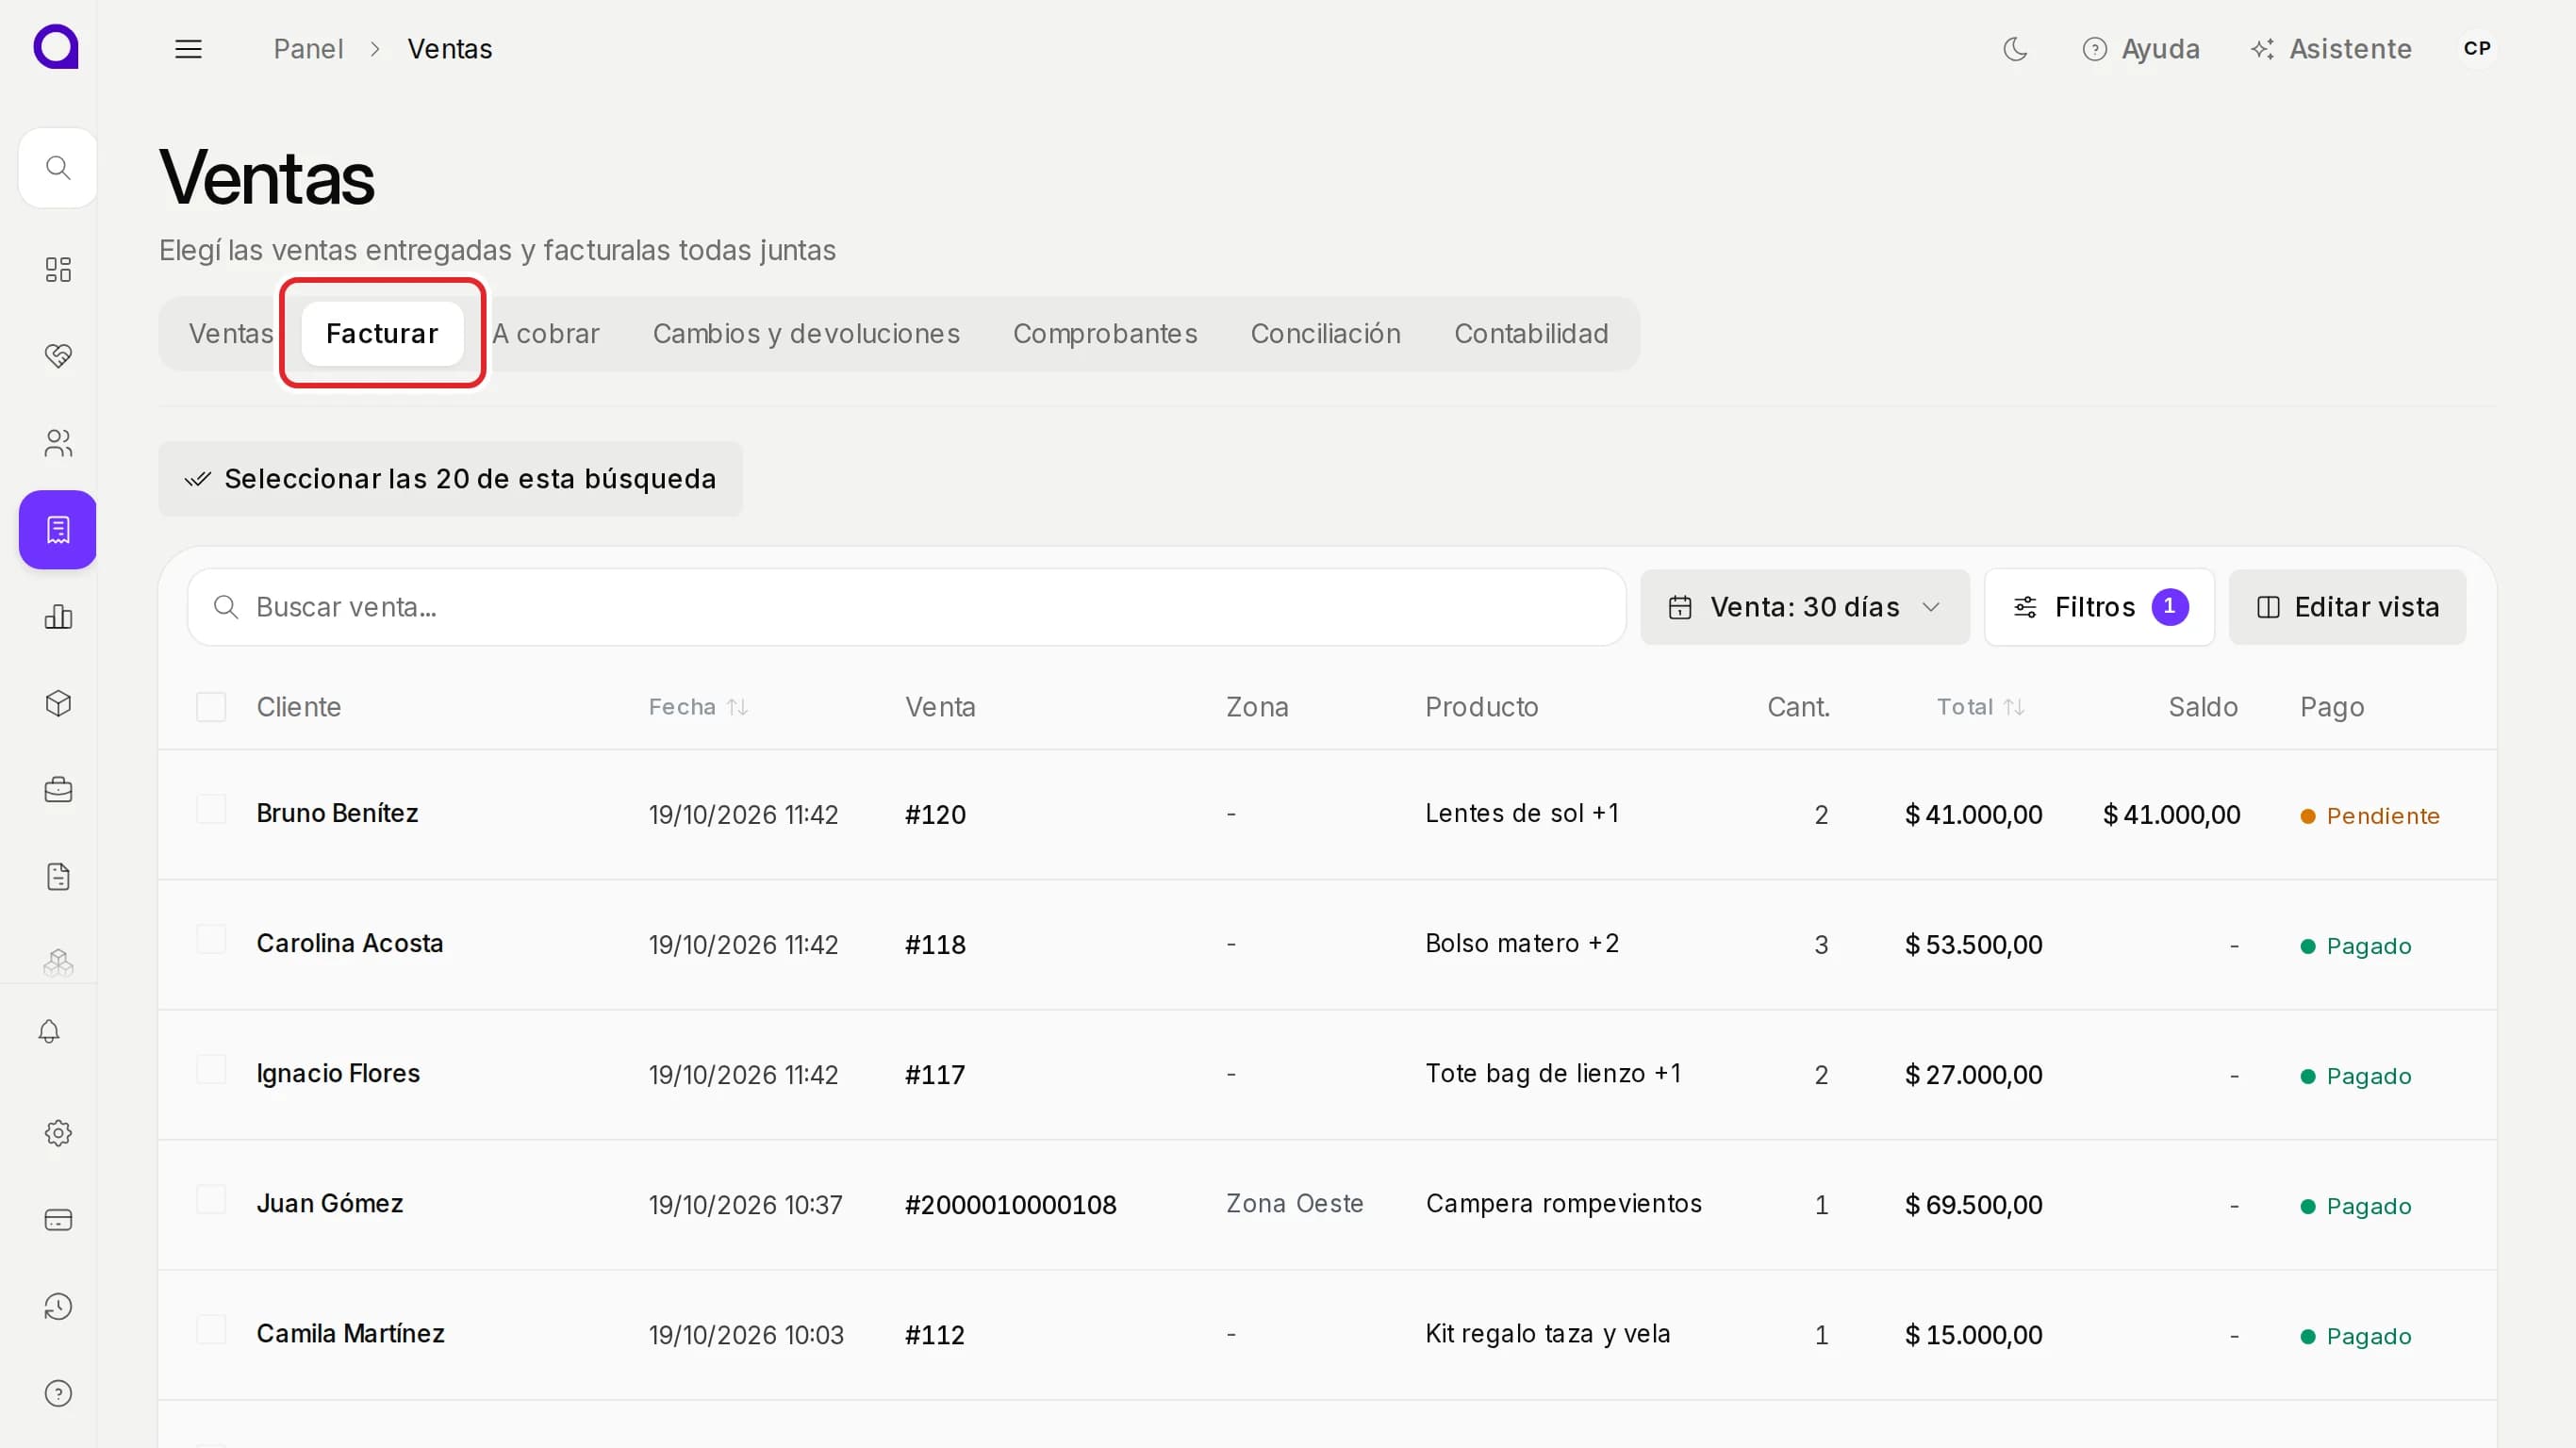Open the dashboard grid icon in sidebar
The width and height of the screenshot is (2576, 1448).
(x=58, y=269)
